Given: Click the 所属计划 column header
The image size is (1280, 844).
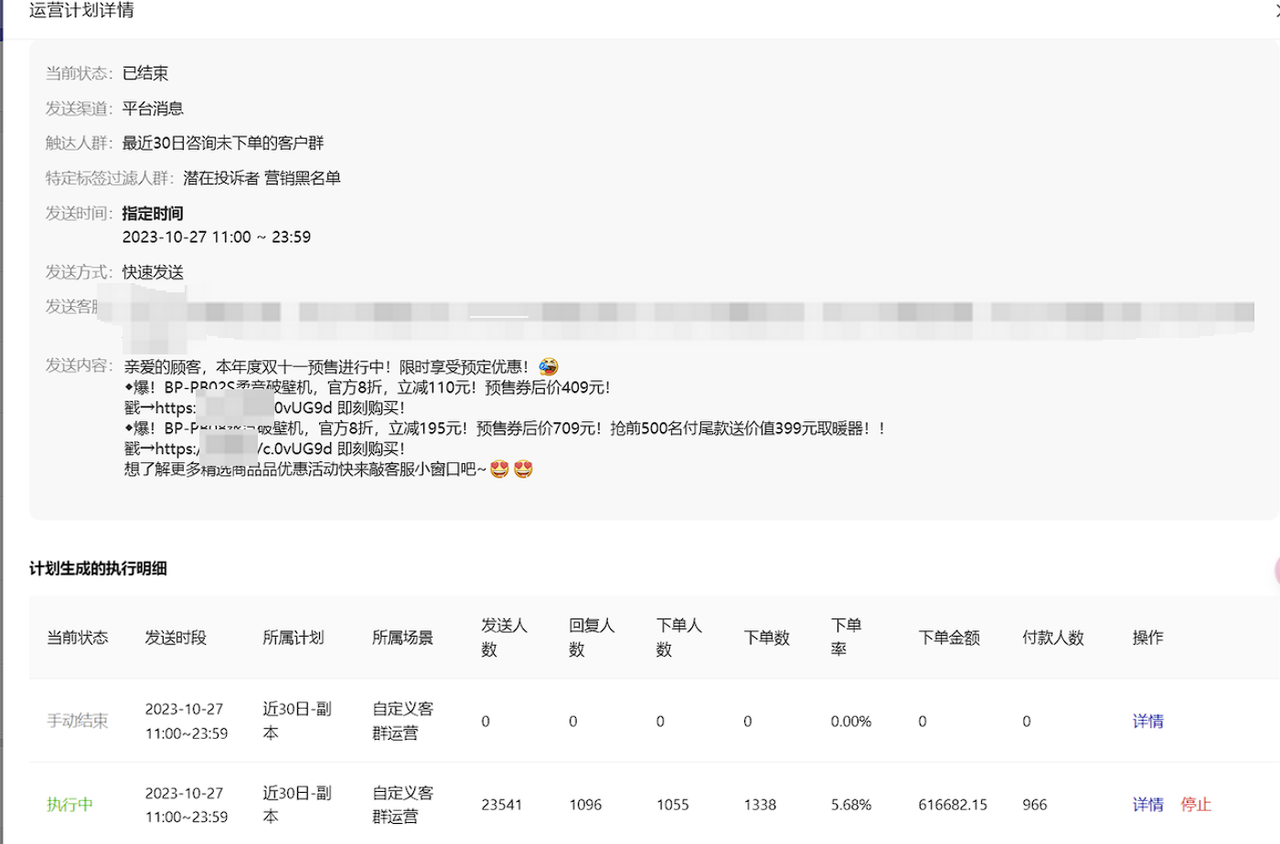Looking at the screenshot, I should point(294,637).
